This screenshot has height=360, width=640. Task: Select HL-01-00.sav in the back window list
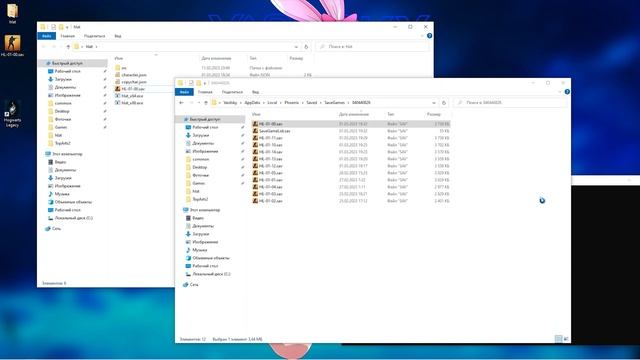pyautogui.click(x=130, y=89)
